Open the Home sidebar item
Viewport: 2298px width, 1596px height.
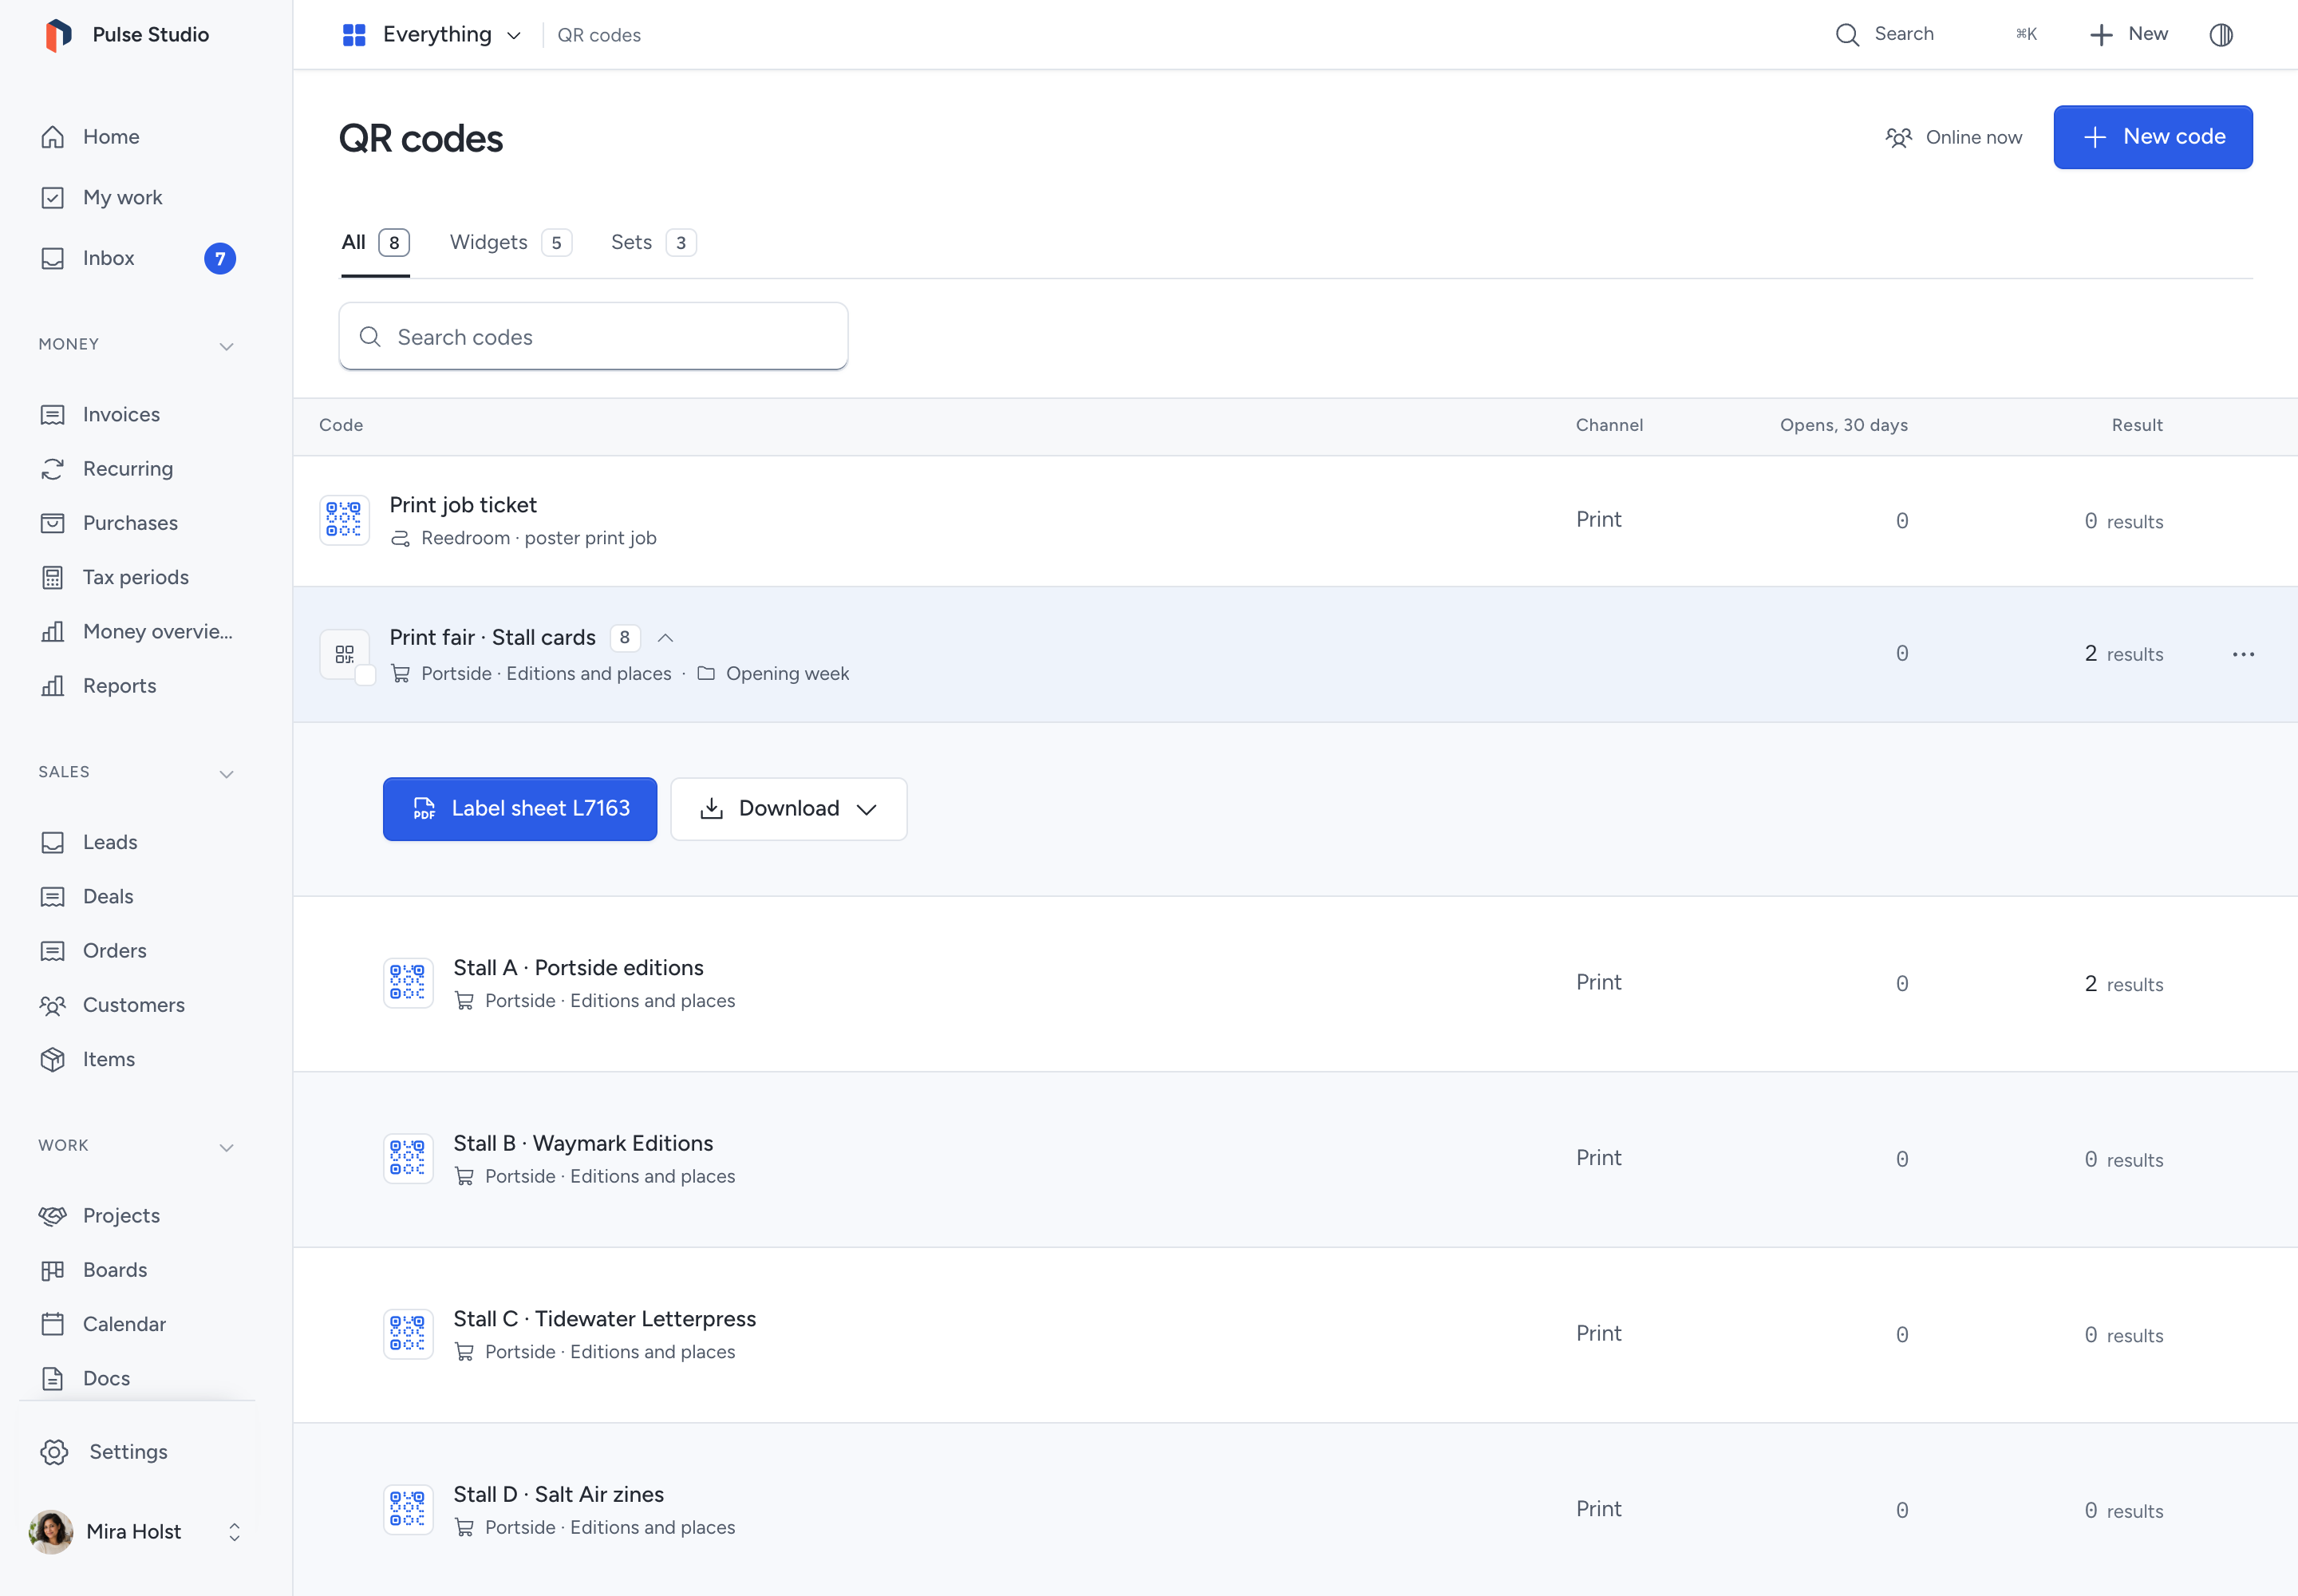pyautogui.click(x=137, y=137)
